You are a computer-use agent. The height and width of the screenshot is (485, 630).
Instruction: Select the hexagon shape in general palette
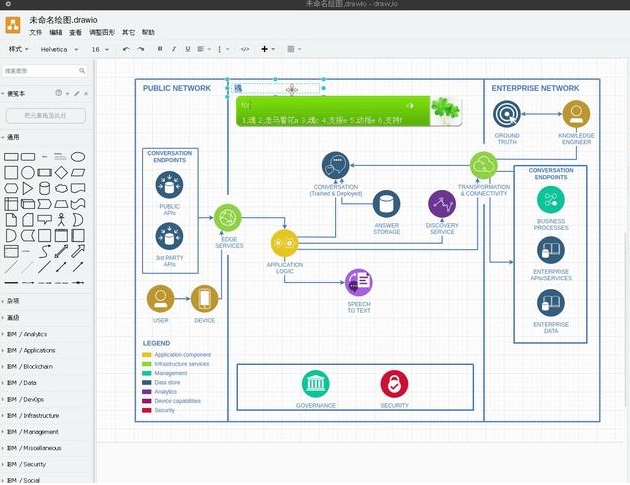[x=11, y=188]
